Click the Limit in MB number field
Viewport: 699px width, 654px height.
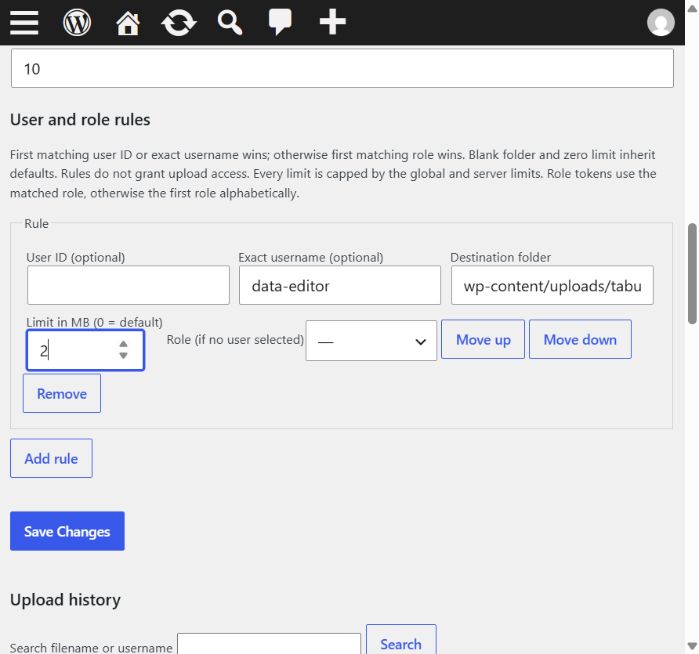click(85, 350)
